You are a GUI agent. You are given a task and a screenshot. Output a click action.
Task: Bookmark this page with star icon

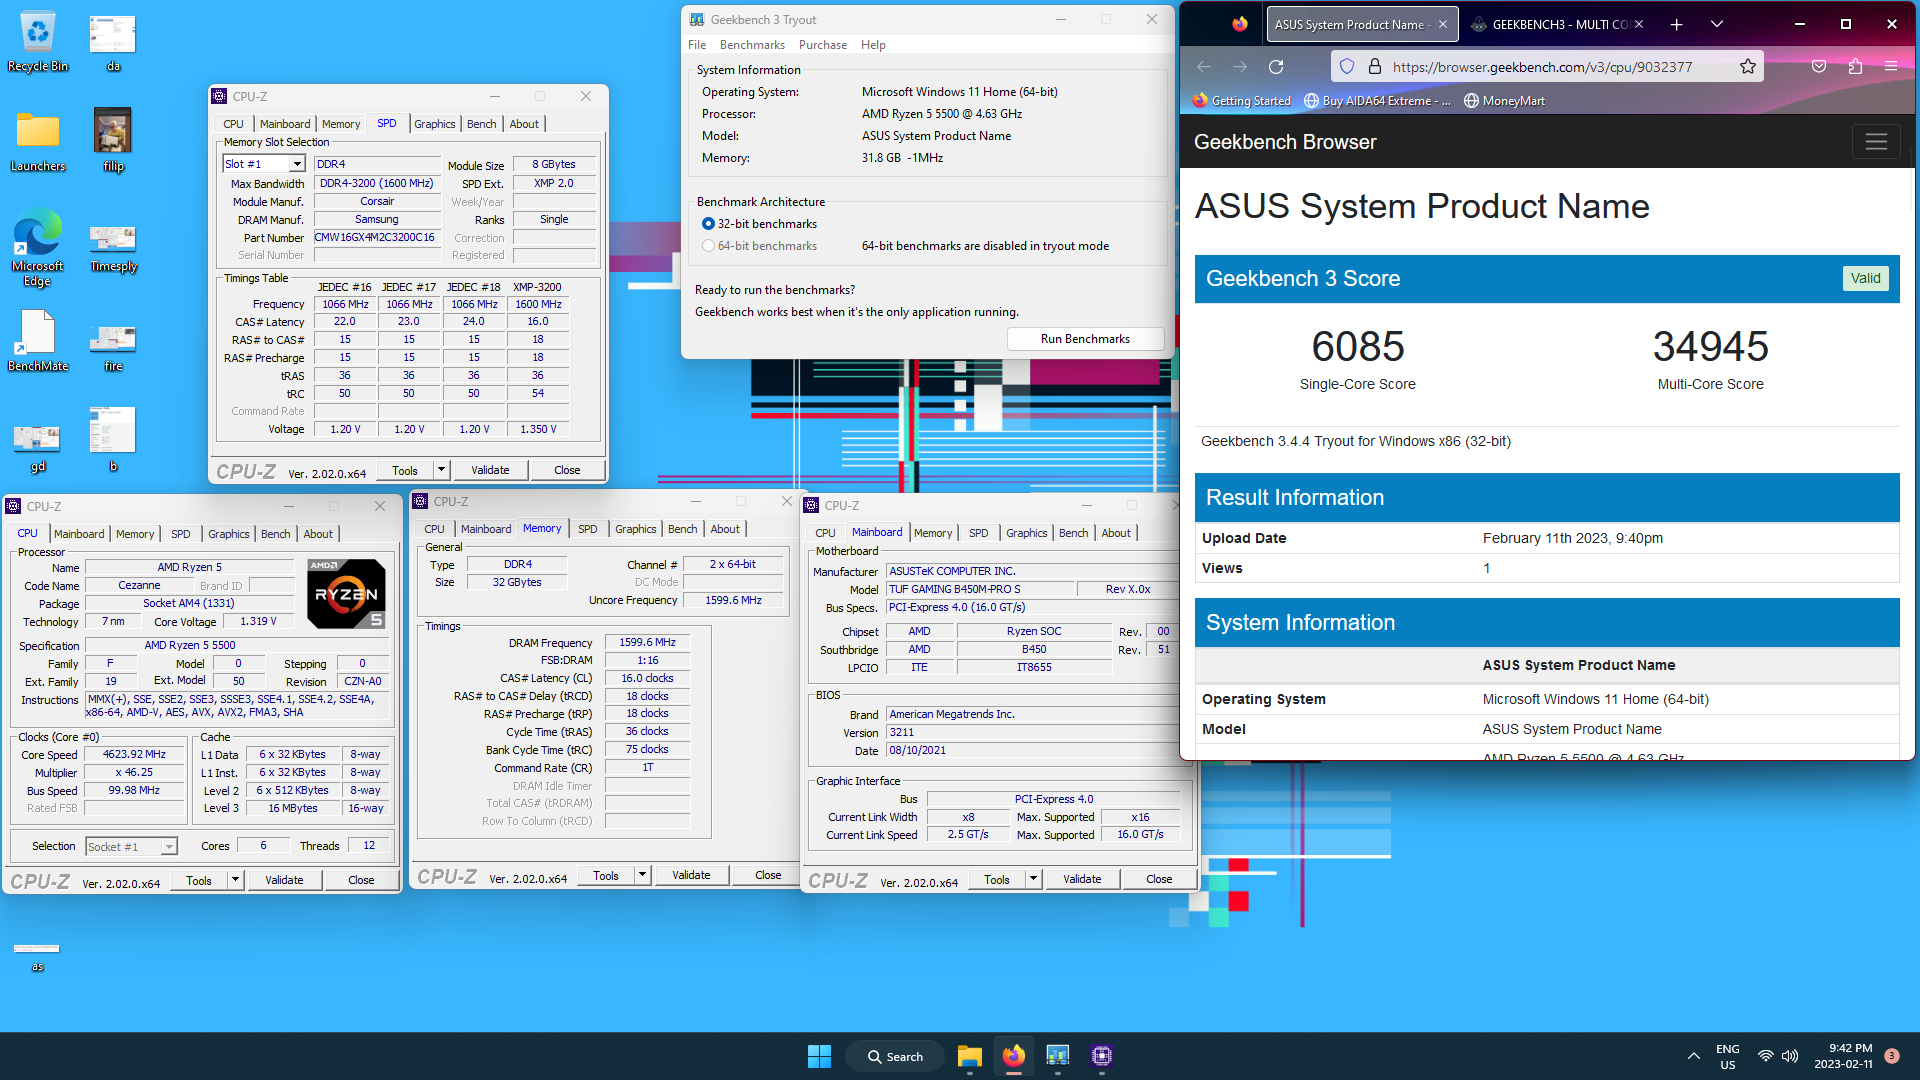1747,66
